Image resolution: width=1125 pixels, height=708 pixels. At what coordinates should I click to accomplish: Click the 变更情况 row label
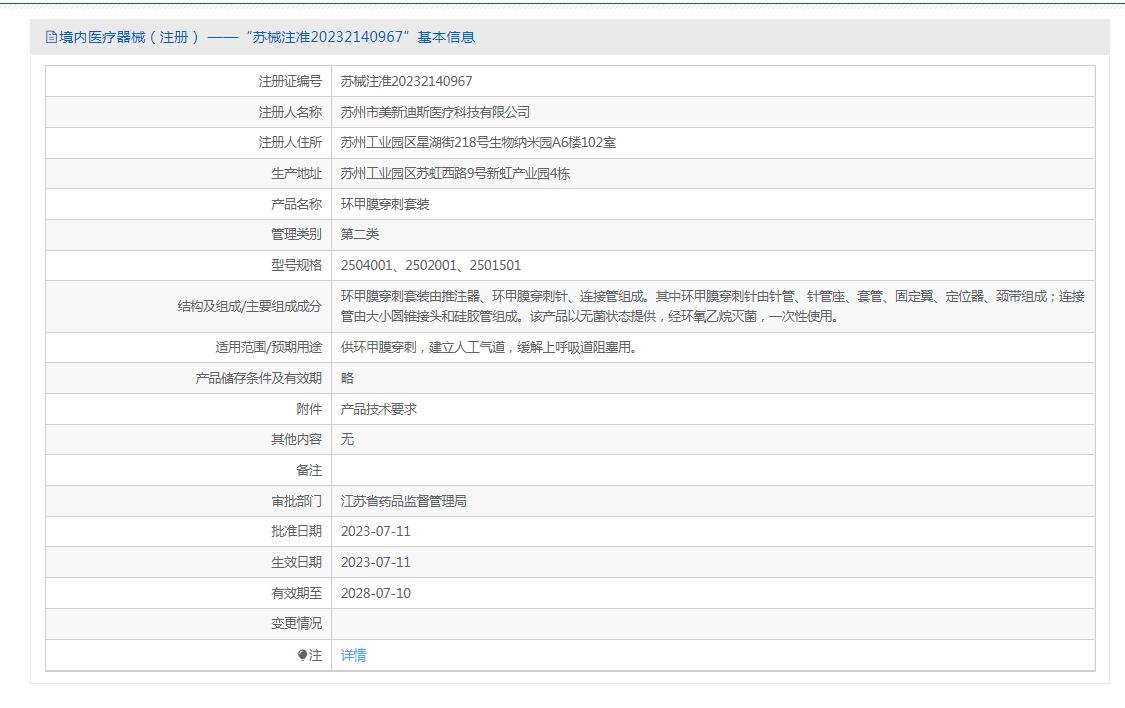coord(296,624)
